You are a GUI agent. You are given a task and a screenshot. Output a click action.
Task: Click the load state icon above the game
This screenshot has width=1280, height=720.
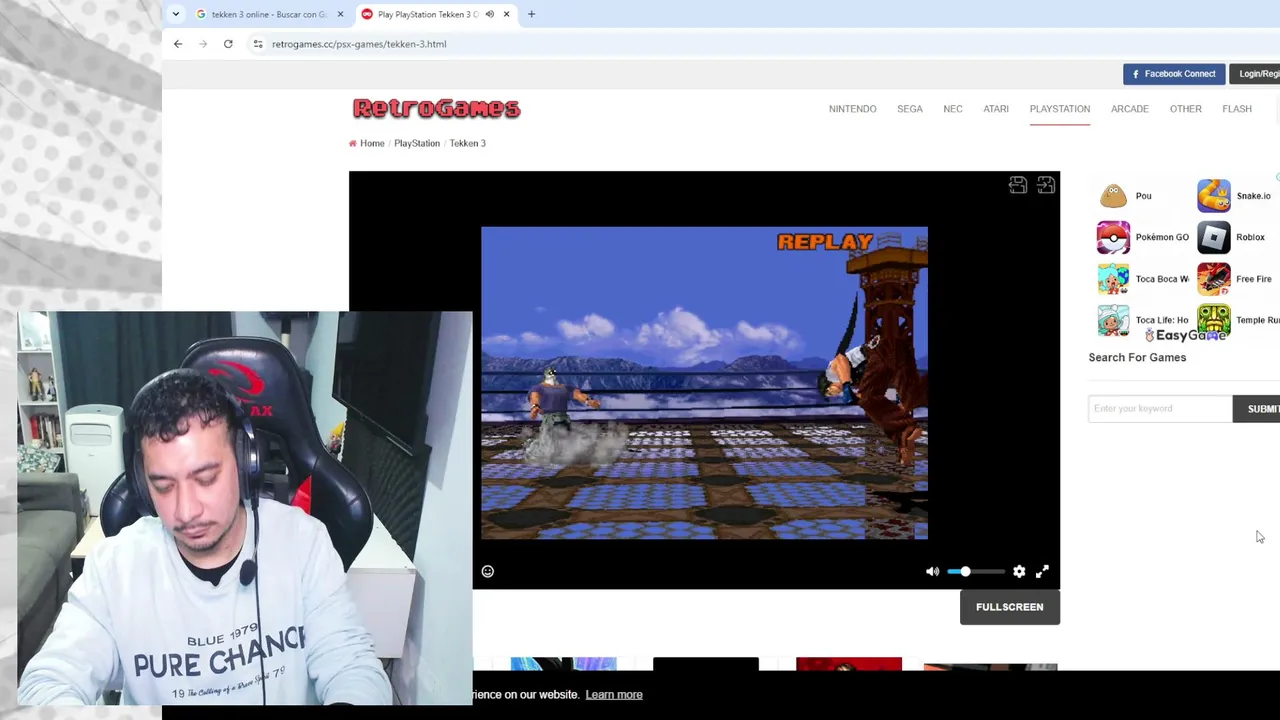click(x=1046, y=185)
